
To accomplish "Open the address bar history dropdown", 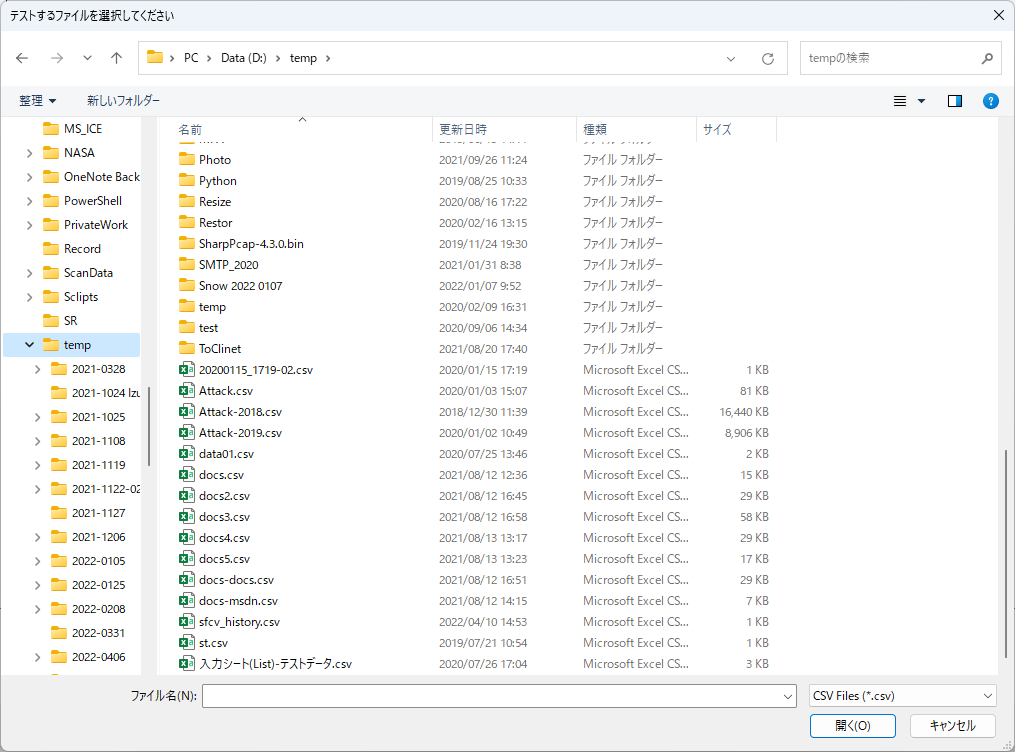I will [x=731, y=59].
